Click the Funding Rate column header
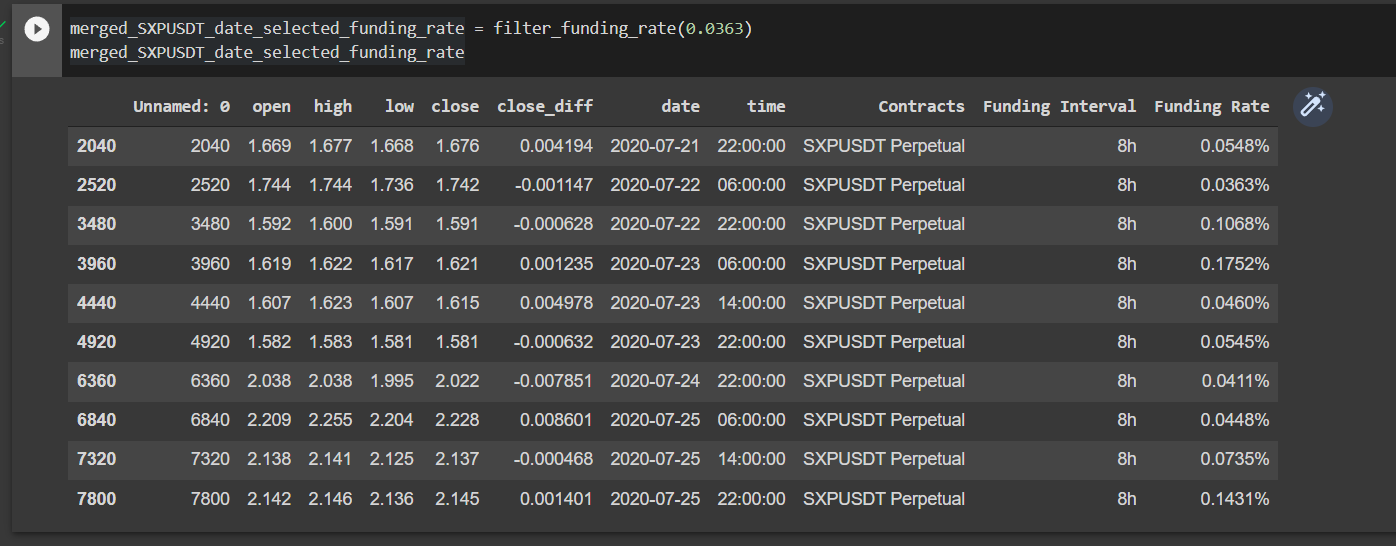 1211,106
